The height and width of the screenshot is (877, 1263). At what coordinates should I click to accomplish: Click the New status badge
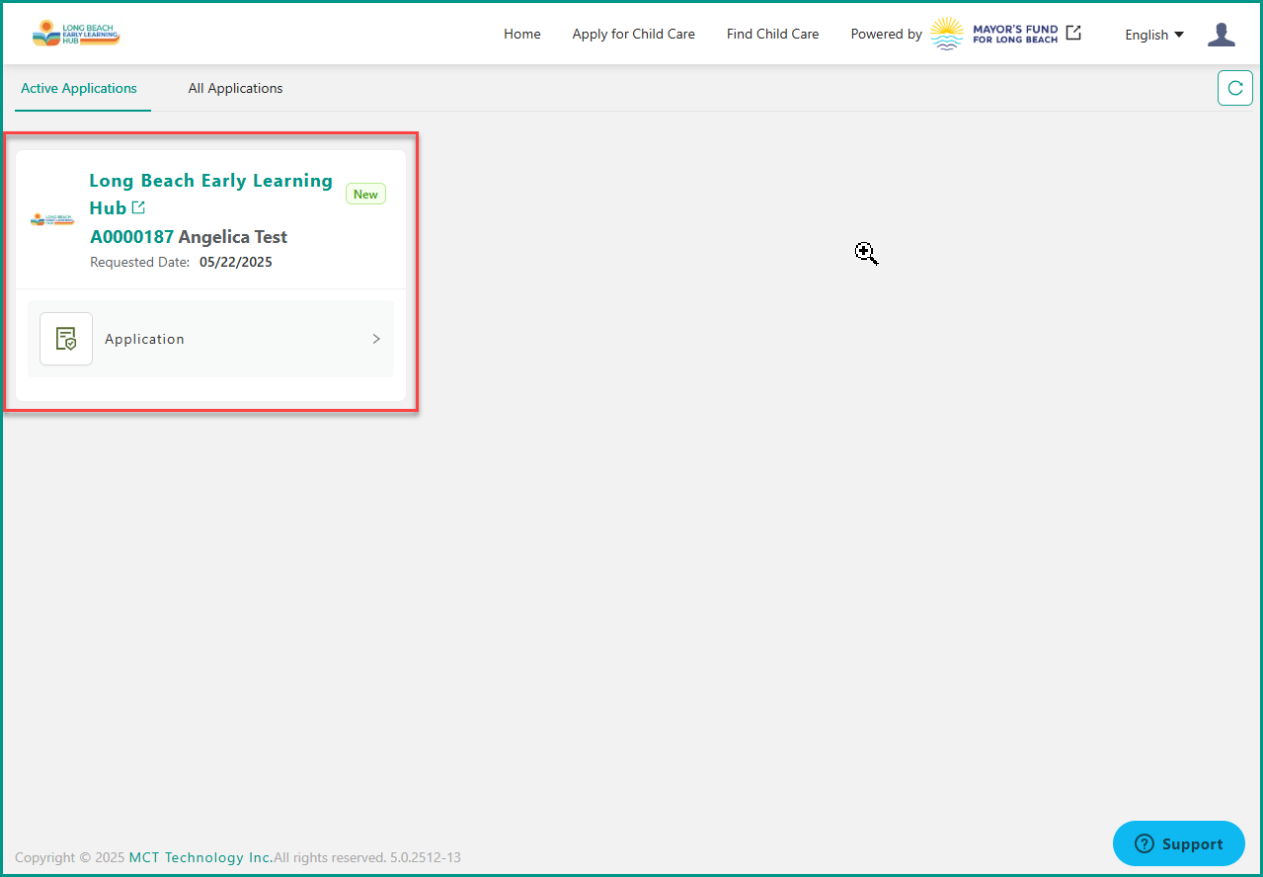tap(366, 194)
